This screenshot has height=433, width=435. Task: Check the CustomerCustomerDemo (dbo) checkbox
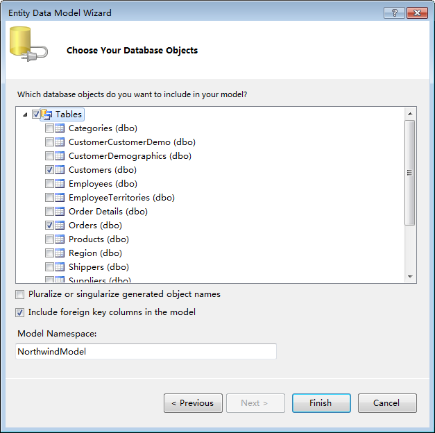click(49, 142)
